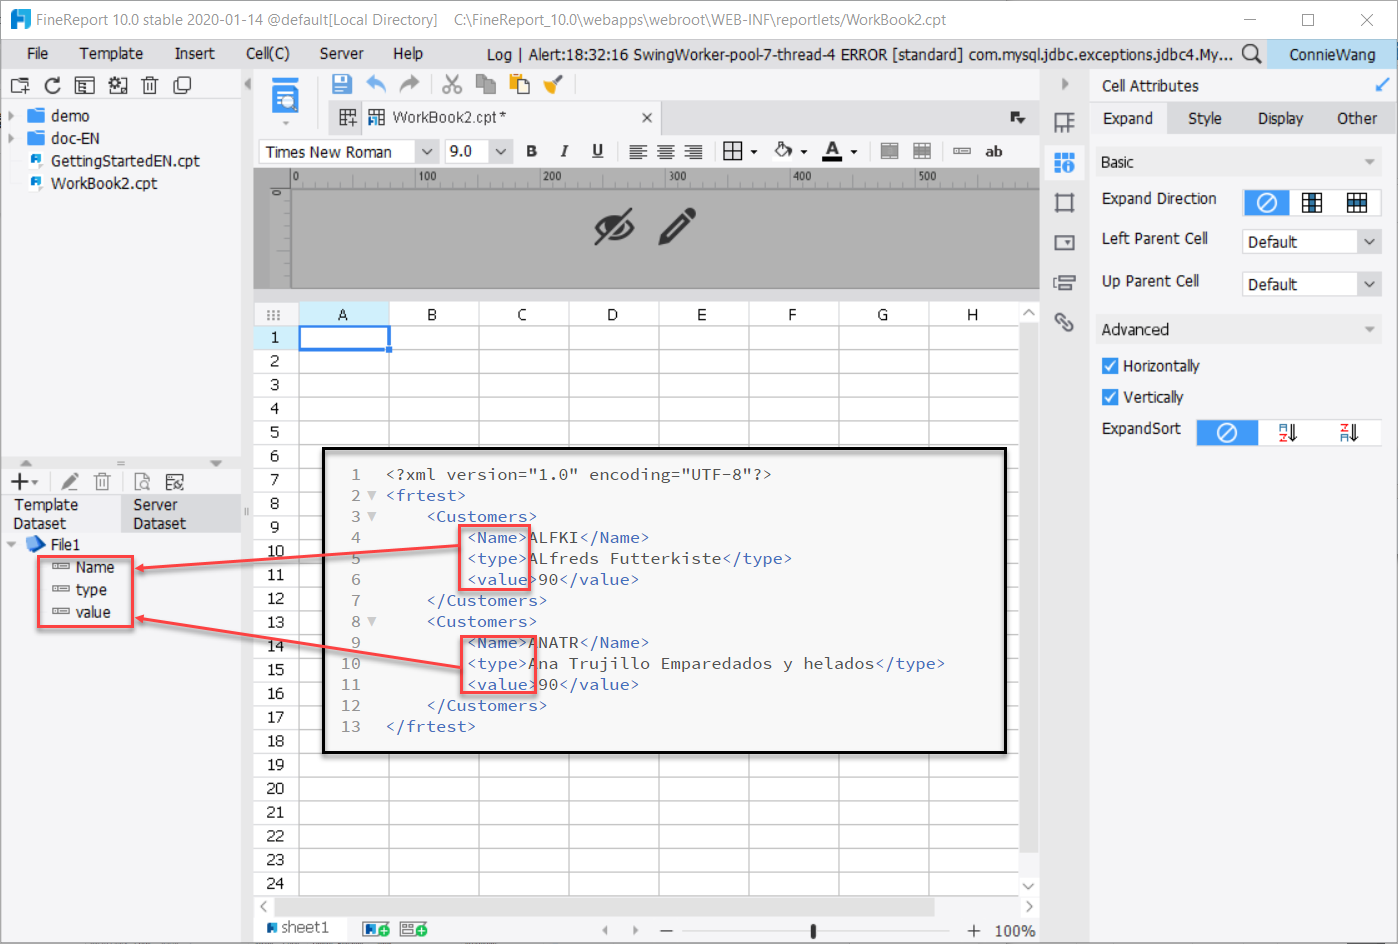Screen dimensions: 1398x944
Task: Preview dataset with the data query icon
Action: click(142, 481)
